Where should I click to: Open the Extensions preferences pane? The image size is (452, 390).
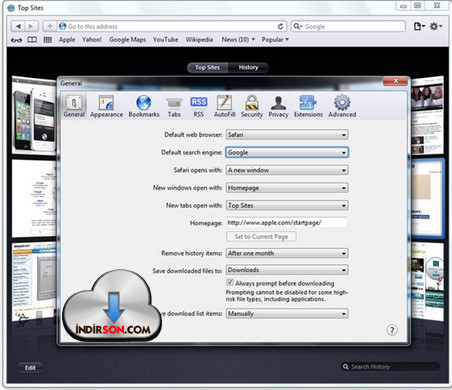pyautogui.click(x=308, y=106)
